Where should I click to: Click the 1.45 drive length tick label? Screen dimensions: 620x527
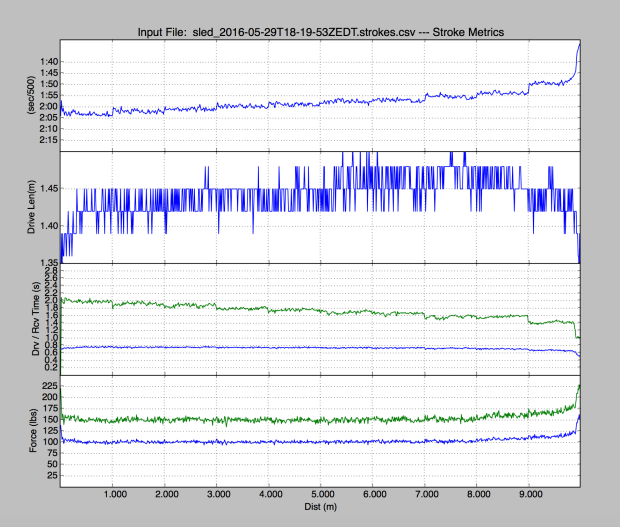click(45, 189)
